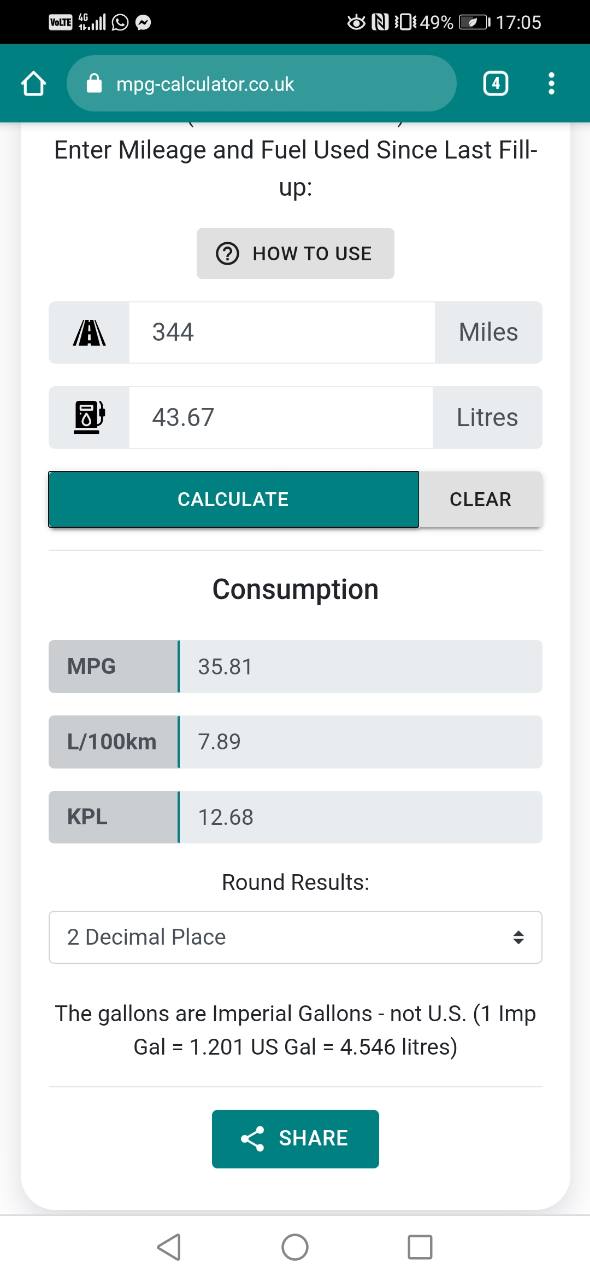Tap the road icon beside mileage field
590x1280 pixels.
89,332
